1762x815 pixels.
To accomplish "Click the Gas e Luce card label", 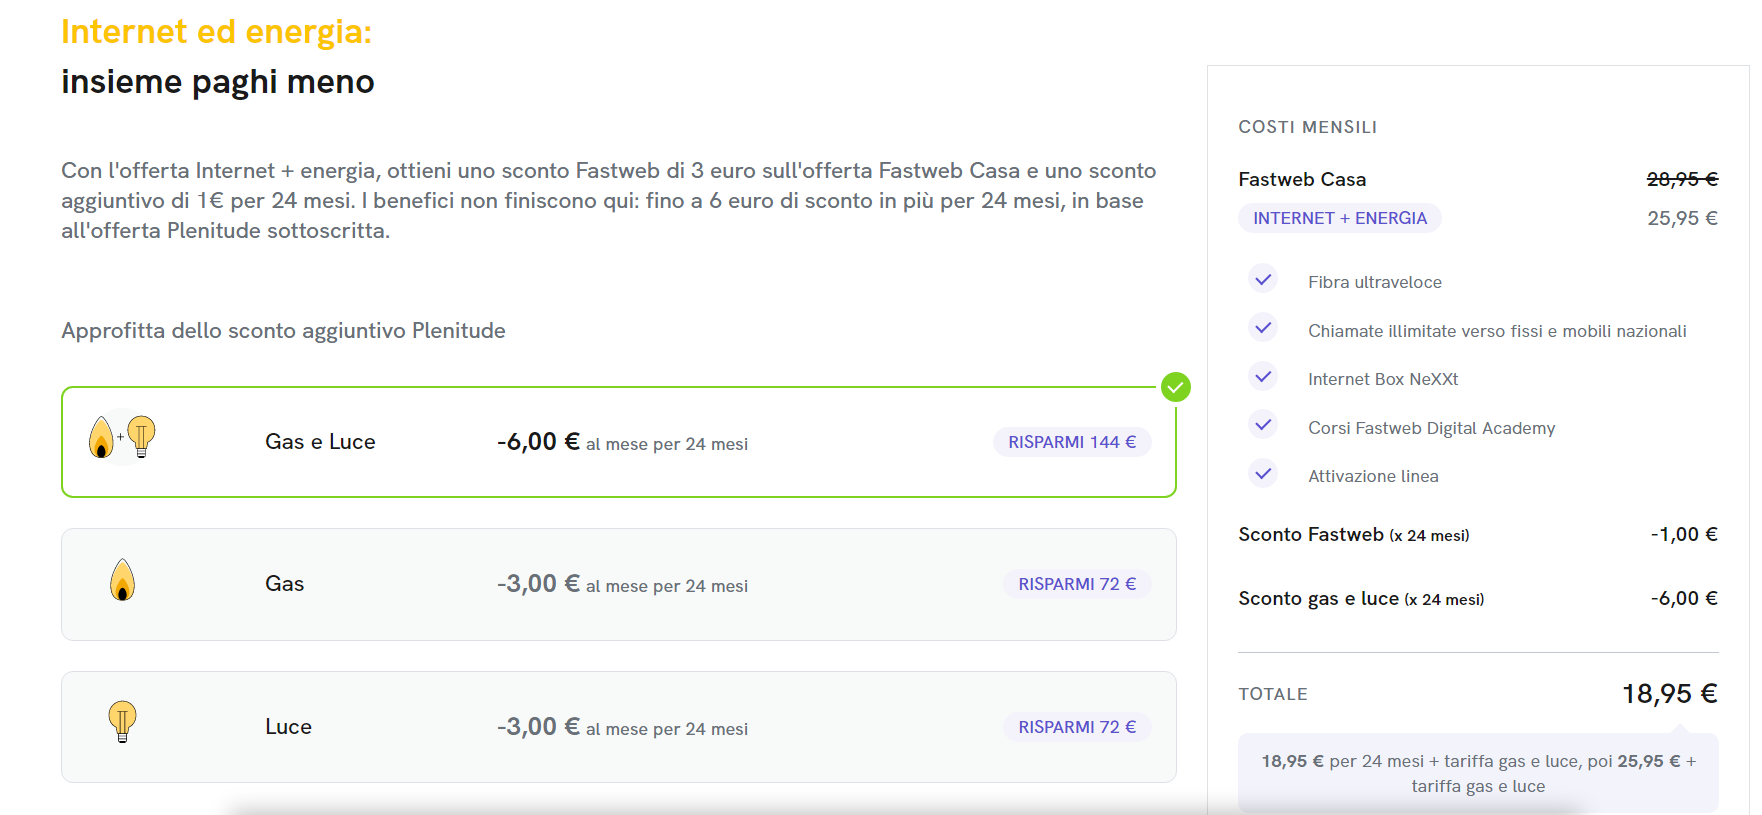I will [x=320, y=442].
